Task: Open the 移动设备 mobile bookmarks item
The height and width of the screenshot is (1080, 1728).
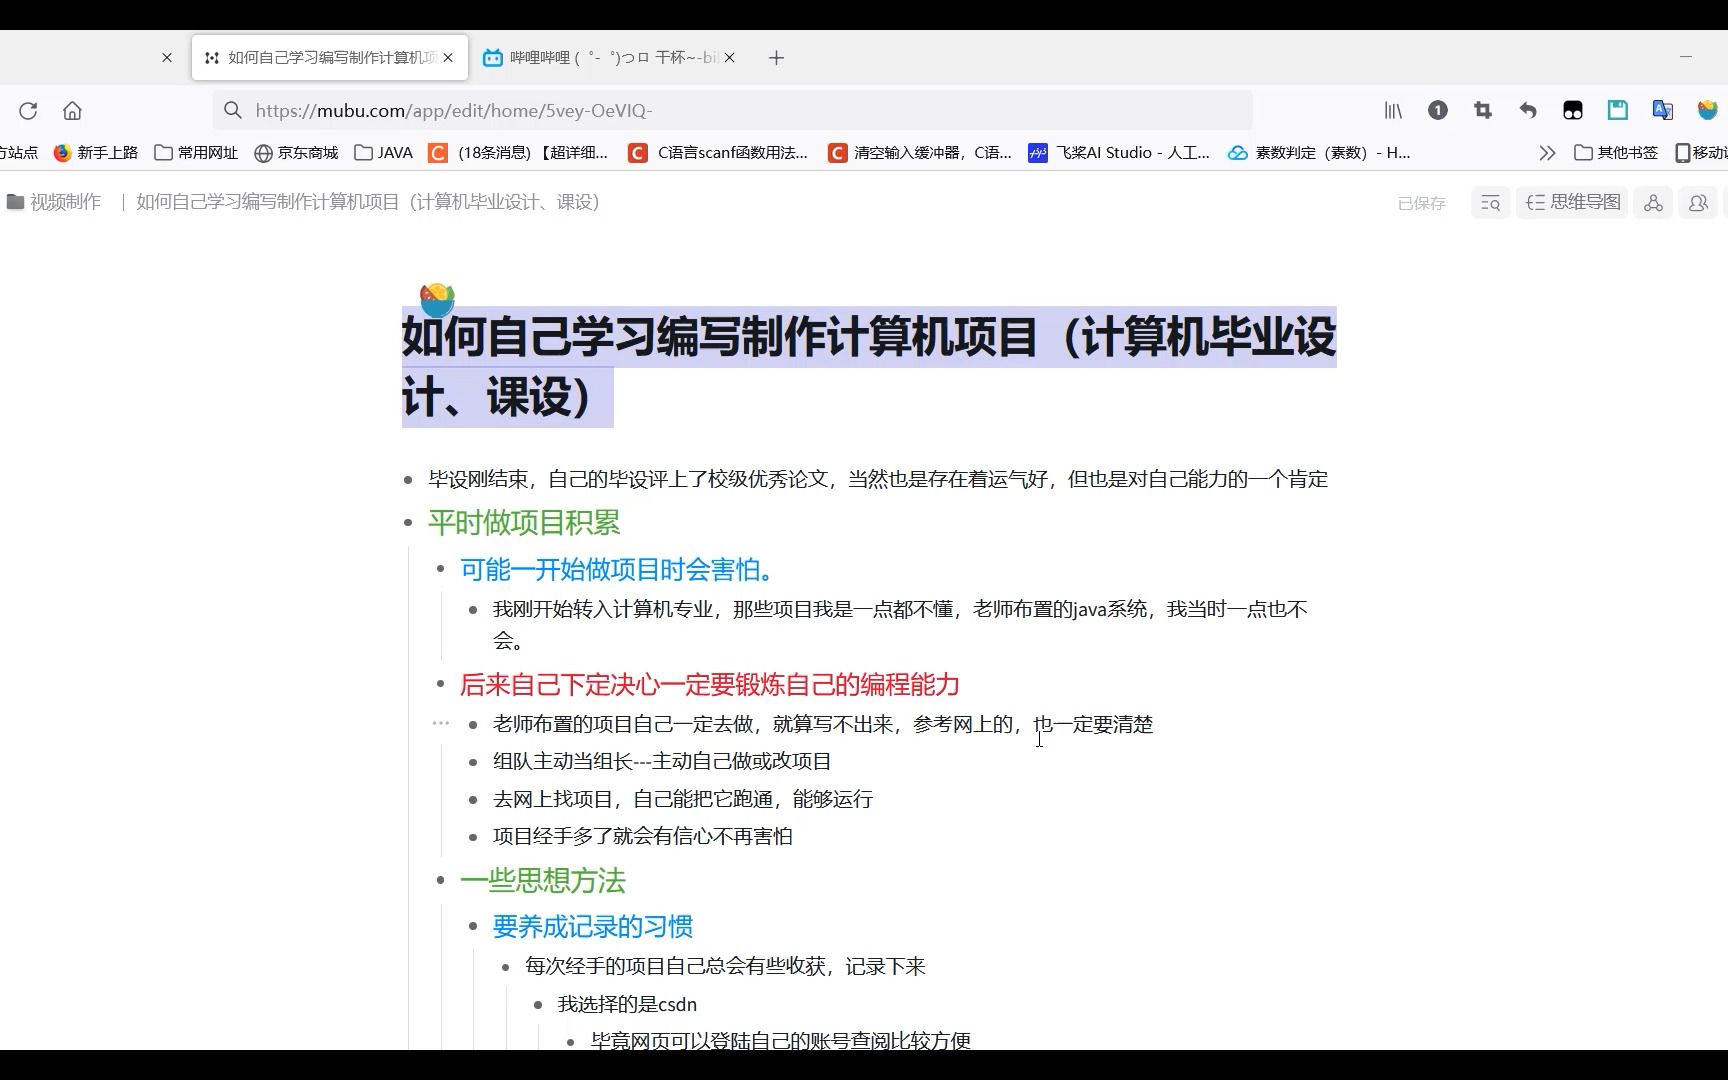Action: coord(1701,153)
